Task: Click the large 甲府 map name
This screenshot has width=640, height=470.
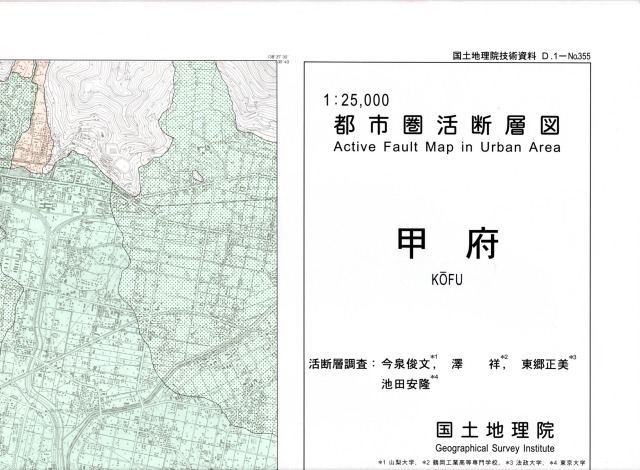Action: pos(448,244)
